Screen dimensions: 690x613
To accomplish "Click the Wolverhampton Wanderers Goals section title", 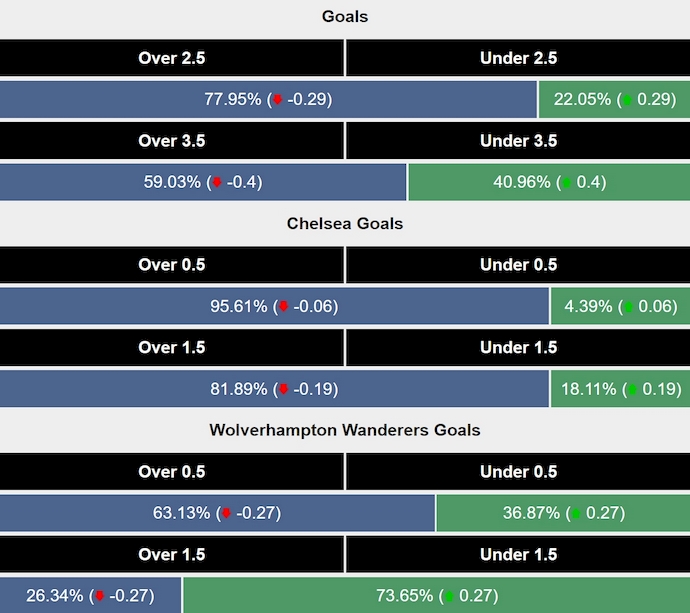I will [345, 430].
